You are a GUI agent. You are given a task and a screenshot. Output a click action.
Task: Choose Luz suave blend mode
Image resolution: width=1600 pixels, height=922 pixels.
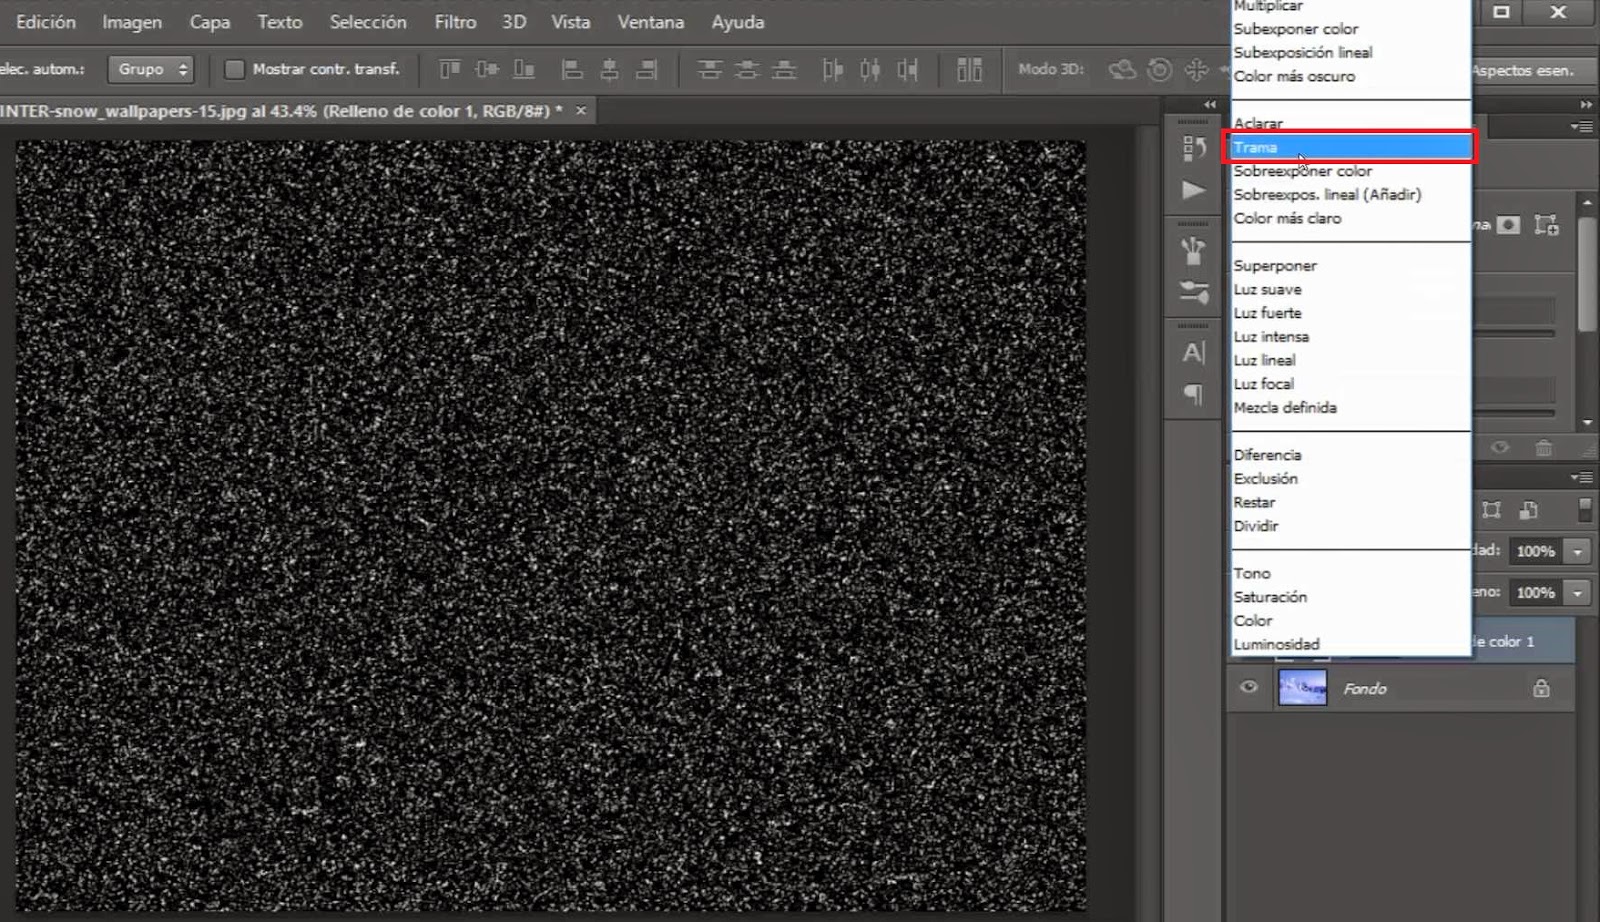tap(1350, 289)
